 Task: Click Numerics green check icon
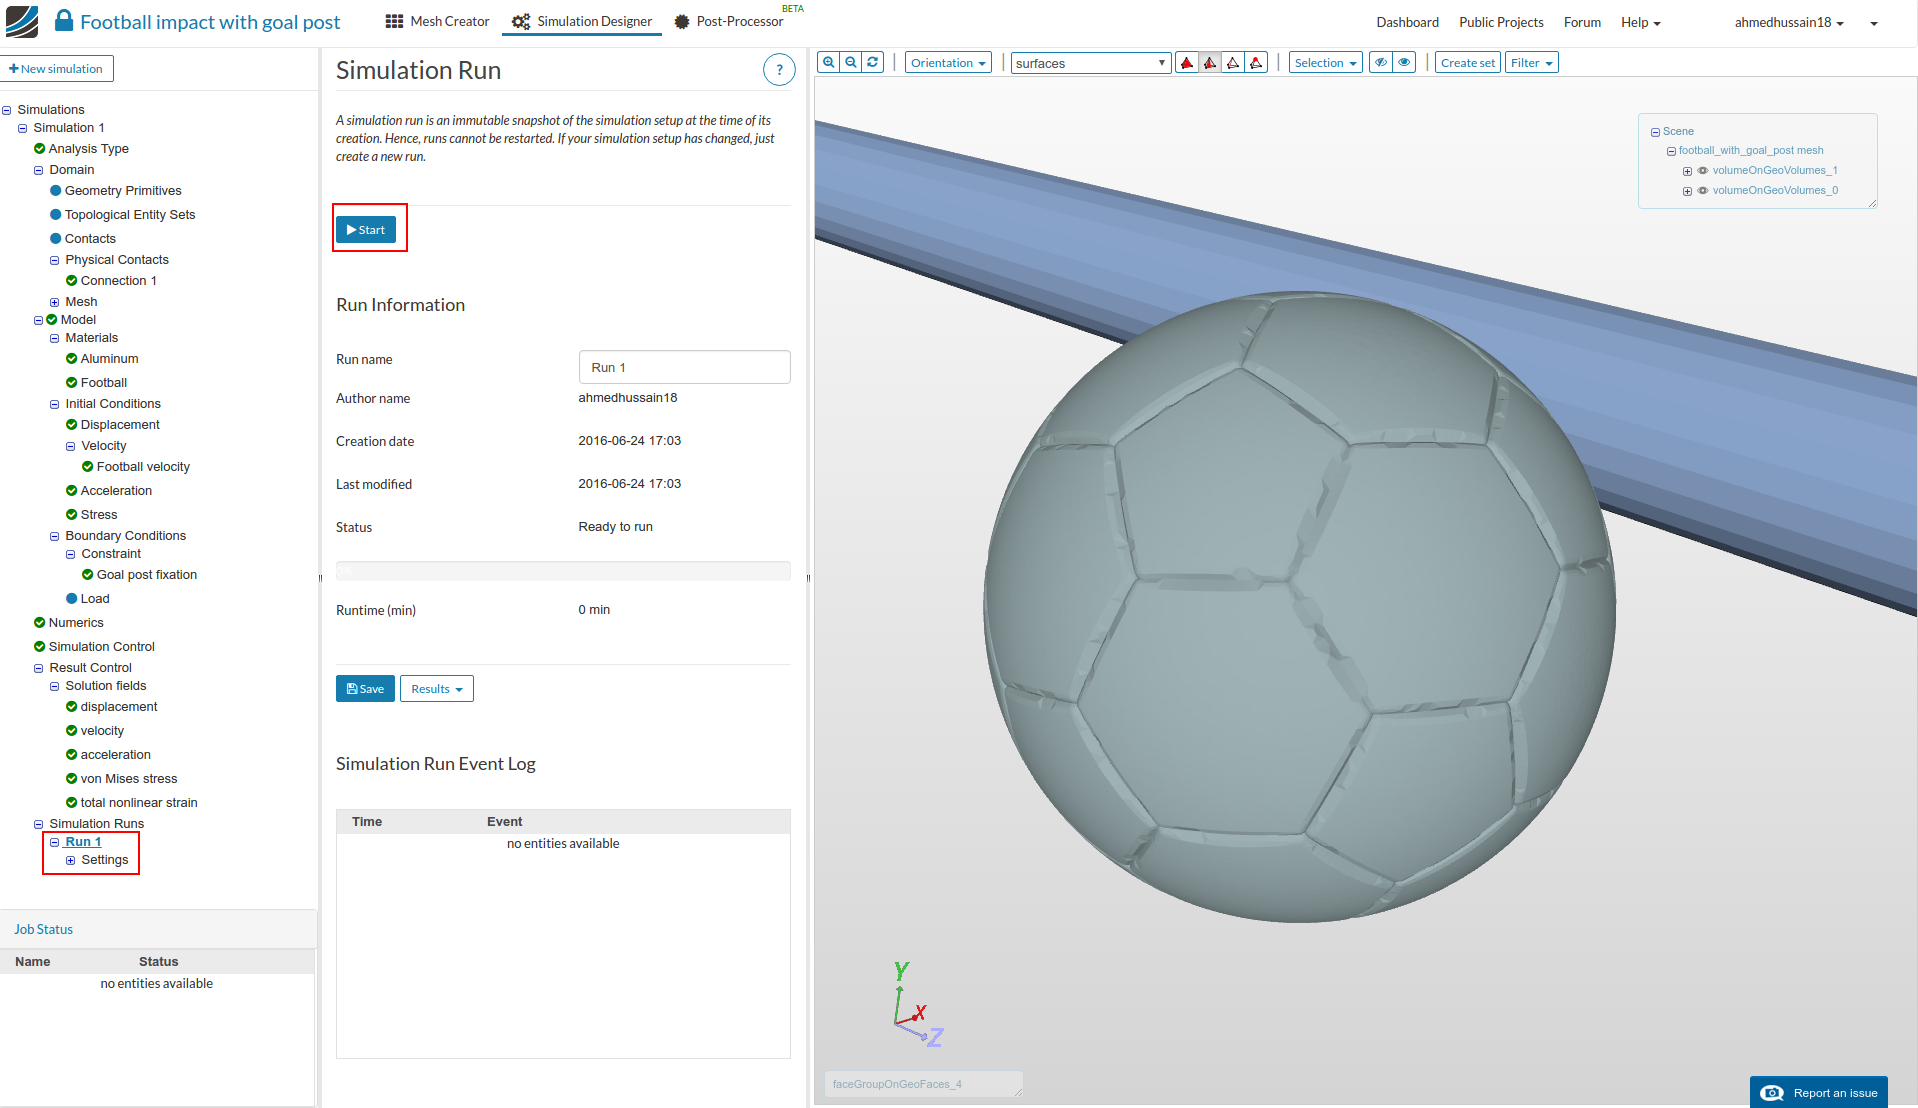coord(39,623)
